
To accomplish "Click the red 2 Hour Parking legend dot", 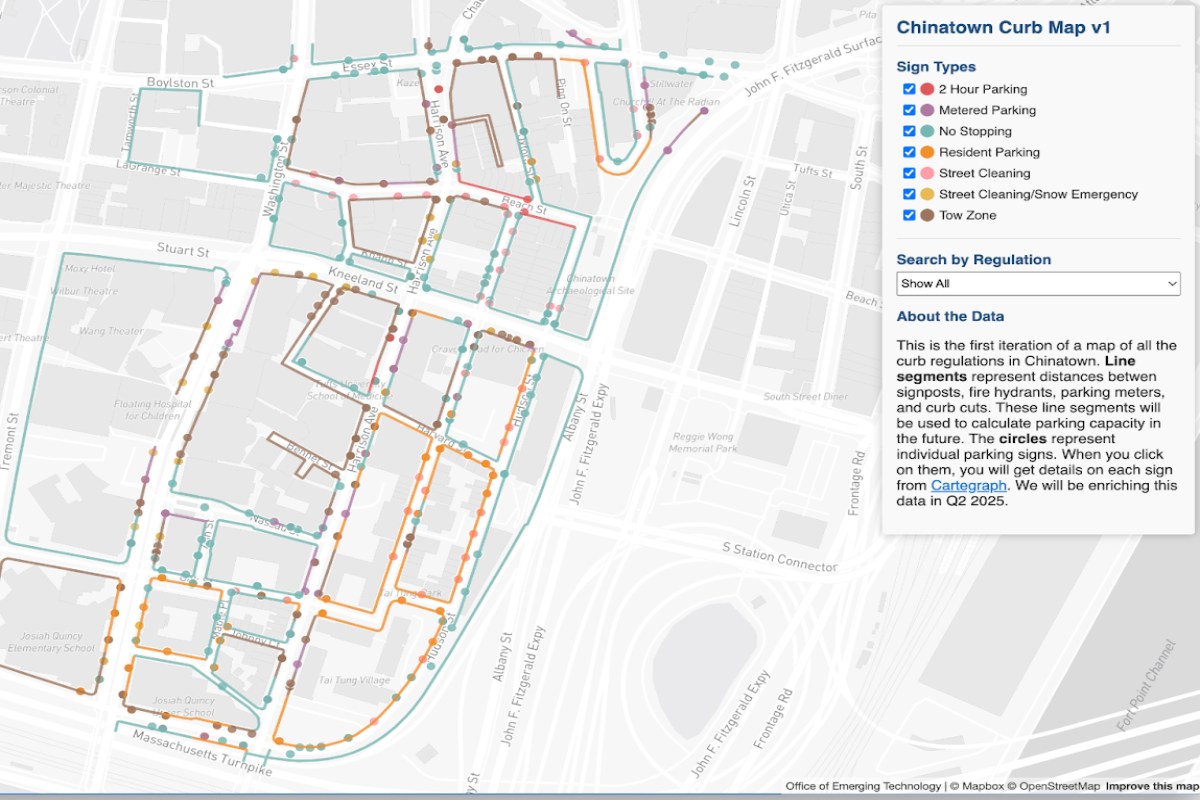I will point(927,89).
